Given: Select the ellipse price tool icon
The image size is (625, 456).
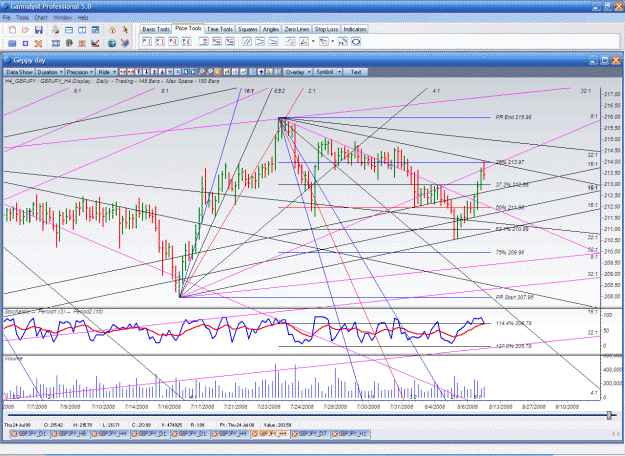Looking at the screenshot, I should 356,41.
